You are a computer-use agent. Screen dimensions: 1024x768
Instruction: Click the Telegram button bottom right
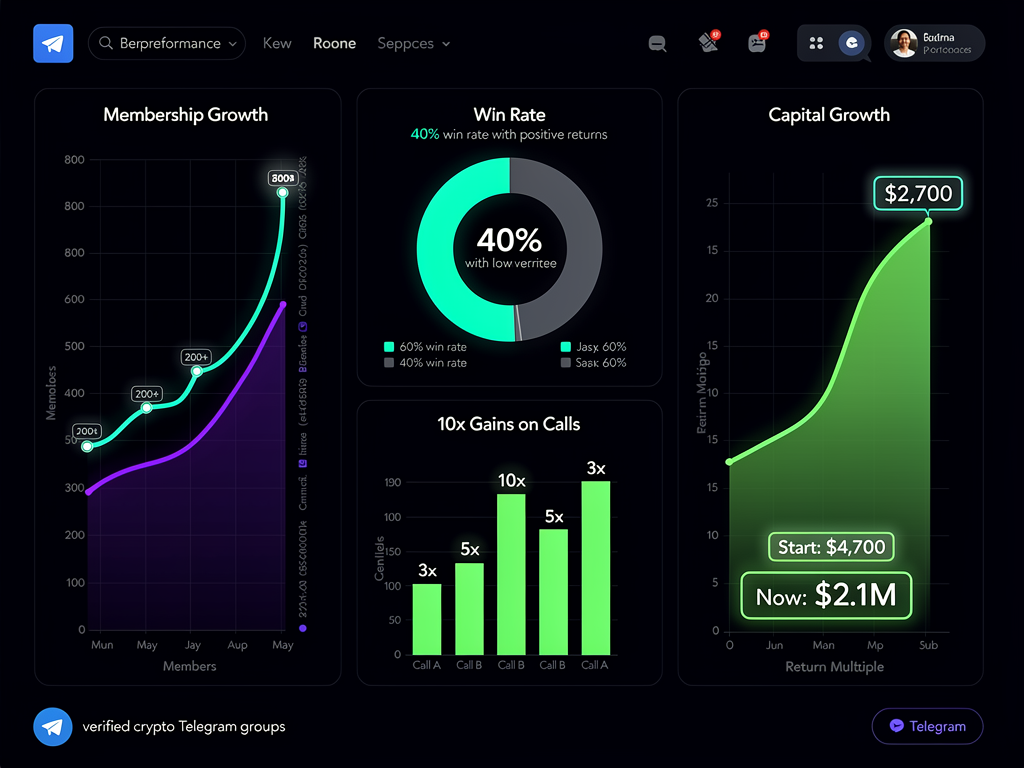point(927,726)
